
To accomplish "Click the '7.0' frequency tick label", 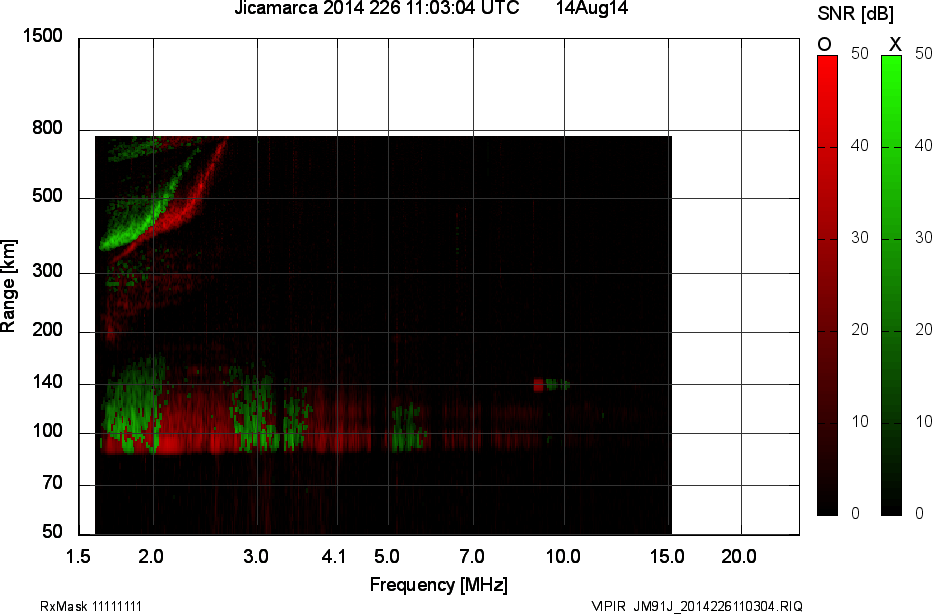I will [471, 557].
